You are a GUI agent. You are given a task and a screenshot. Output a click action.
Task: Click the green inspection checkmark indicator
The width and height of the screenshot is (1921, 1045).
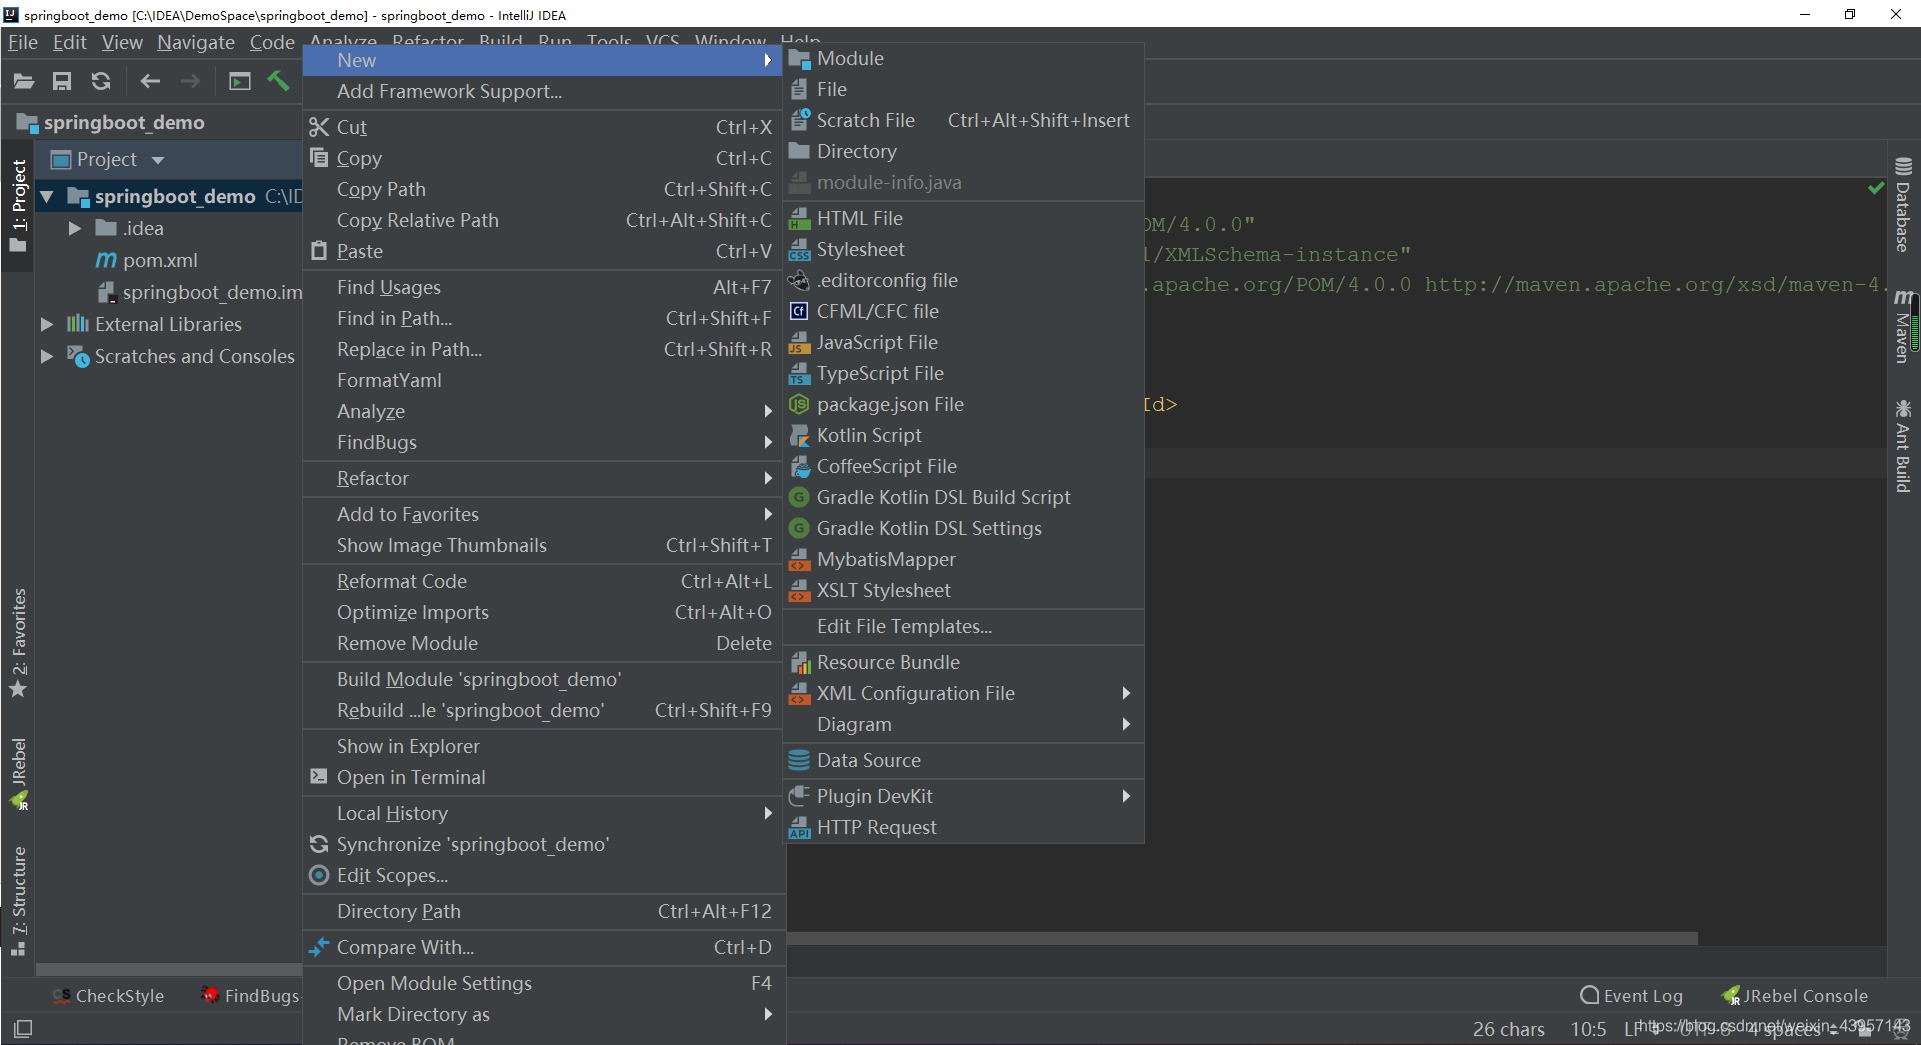pyautogui.click(x=1876, y=189)
